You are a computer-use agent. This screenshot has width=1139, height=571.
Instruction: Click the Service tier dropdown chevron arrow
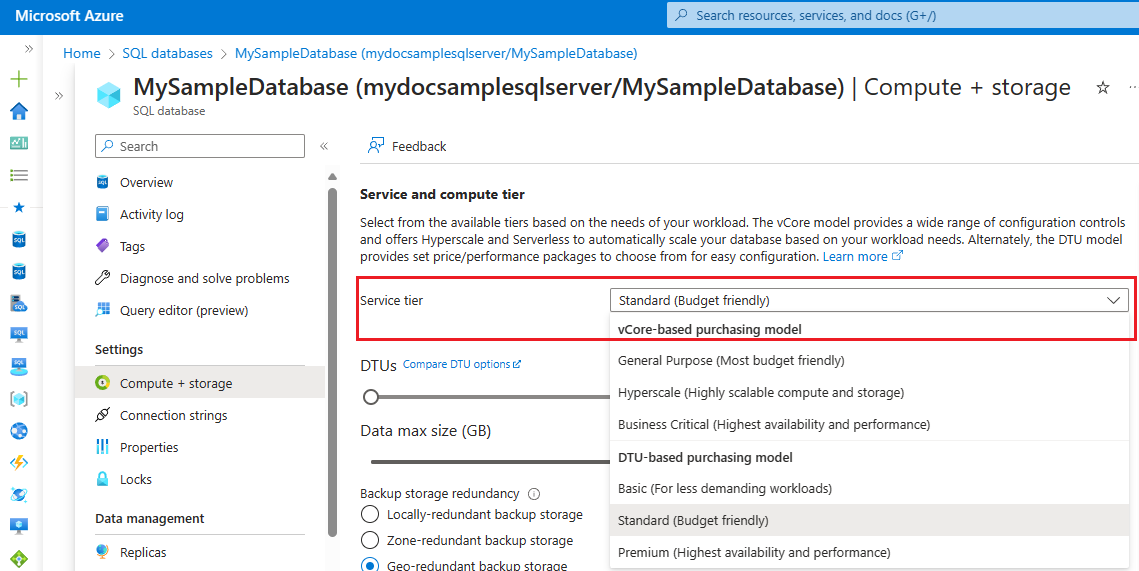click(1114, 300)
